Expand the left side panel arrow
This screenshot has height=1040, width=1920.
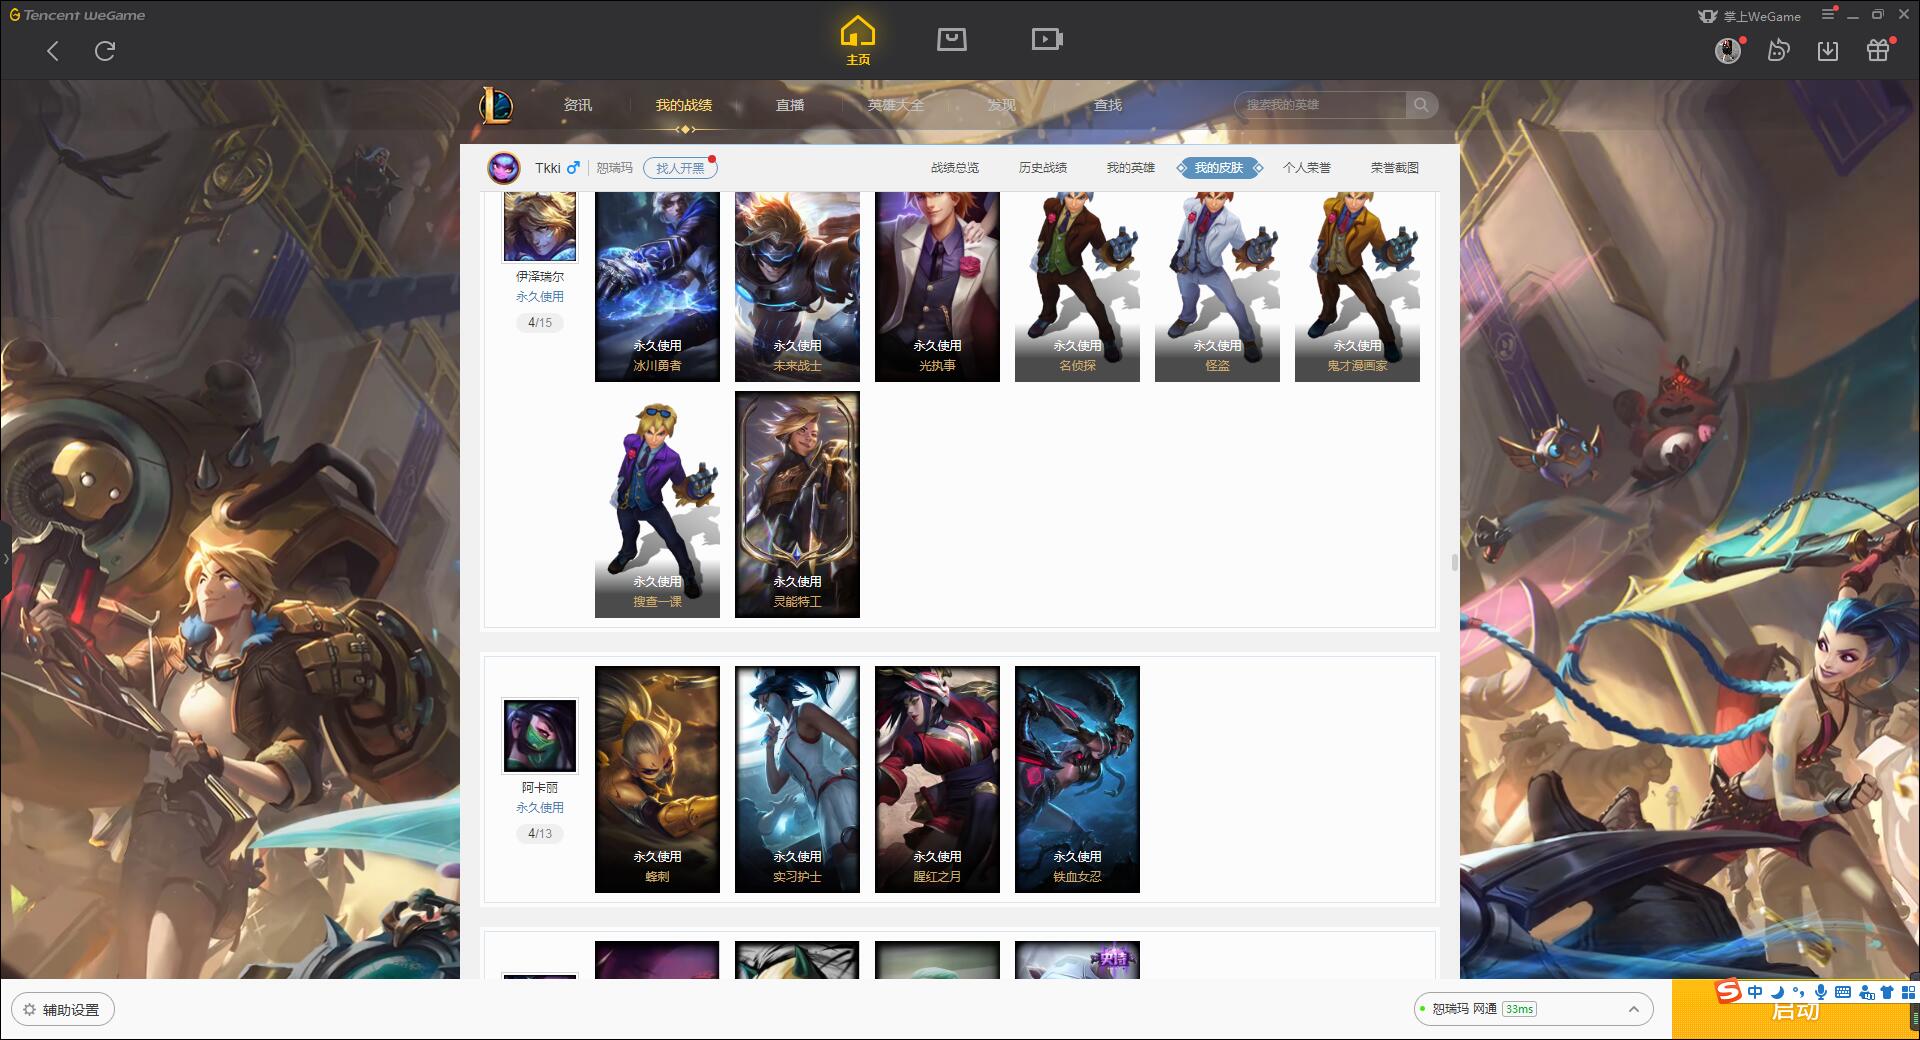[x=5, y=558]
